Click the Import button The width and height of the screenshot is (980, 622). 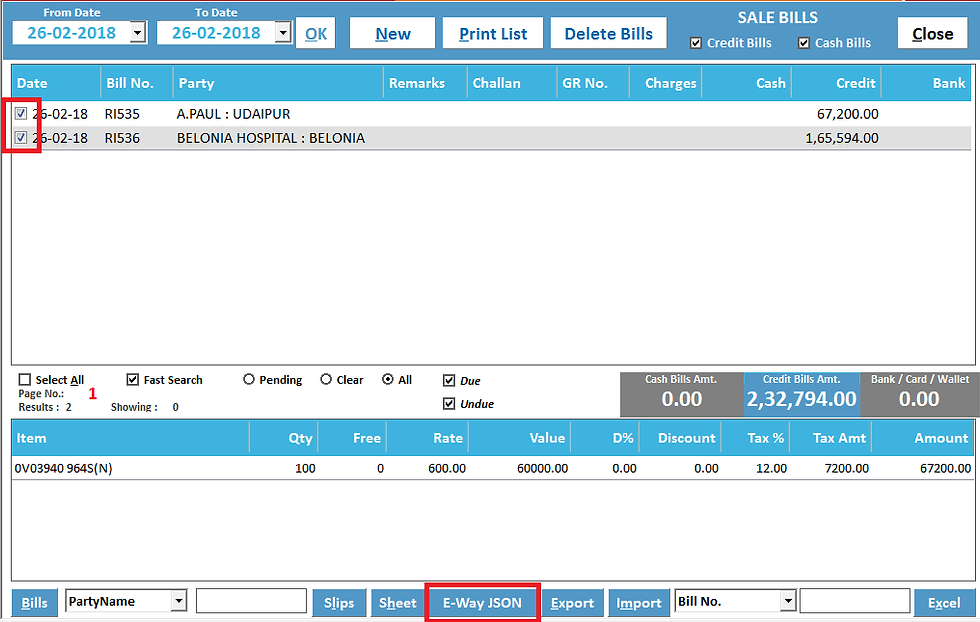[638, 603]
